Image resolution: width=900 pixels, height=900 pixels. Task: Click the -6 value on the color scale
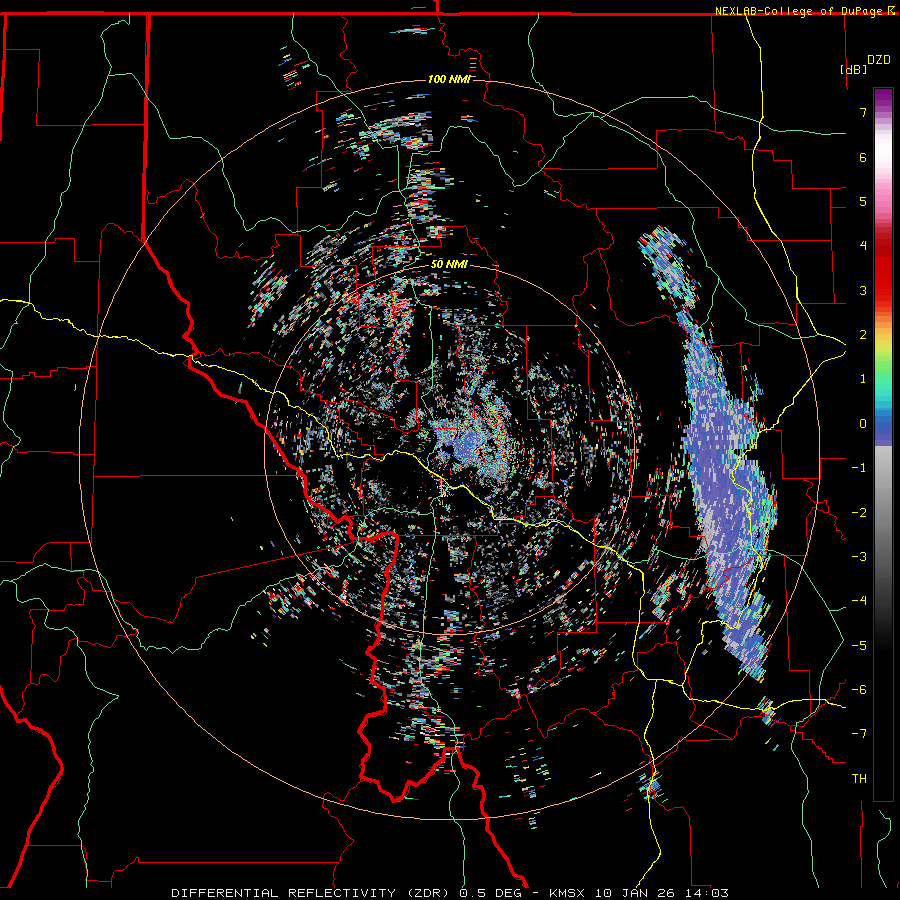(x=859, y=690)
